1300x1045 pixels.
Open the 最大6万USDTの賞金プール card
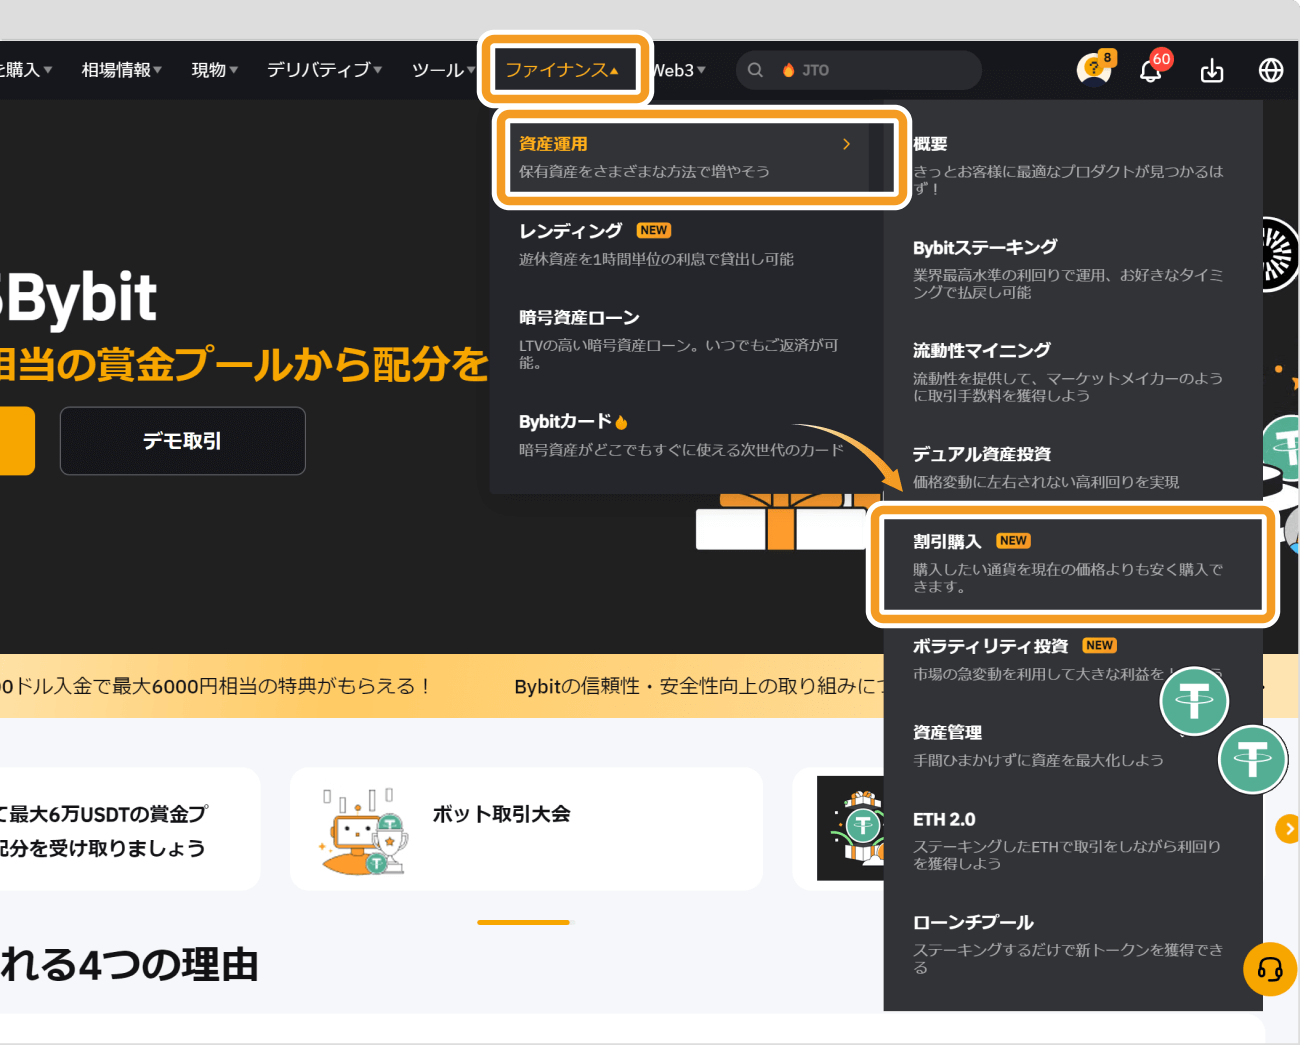tap(128, 829)
